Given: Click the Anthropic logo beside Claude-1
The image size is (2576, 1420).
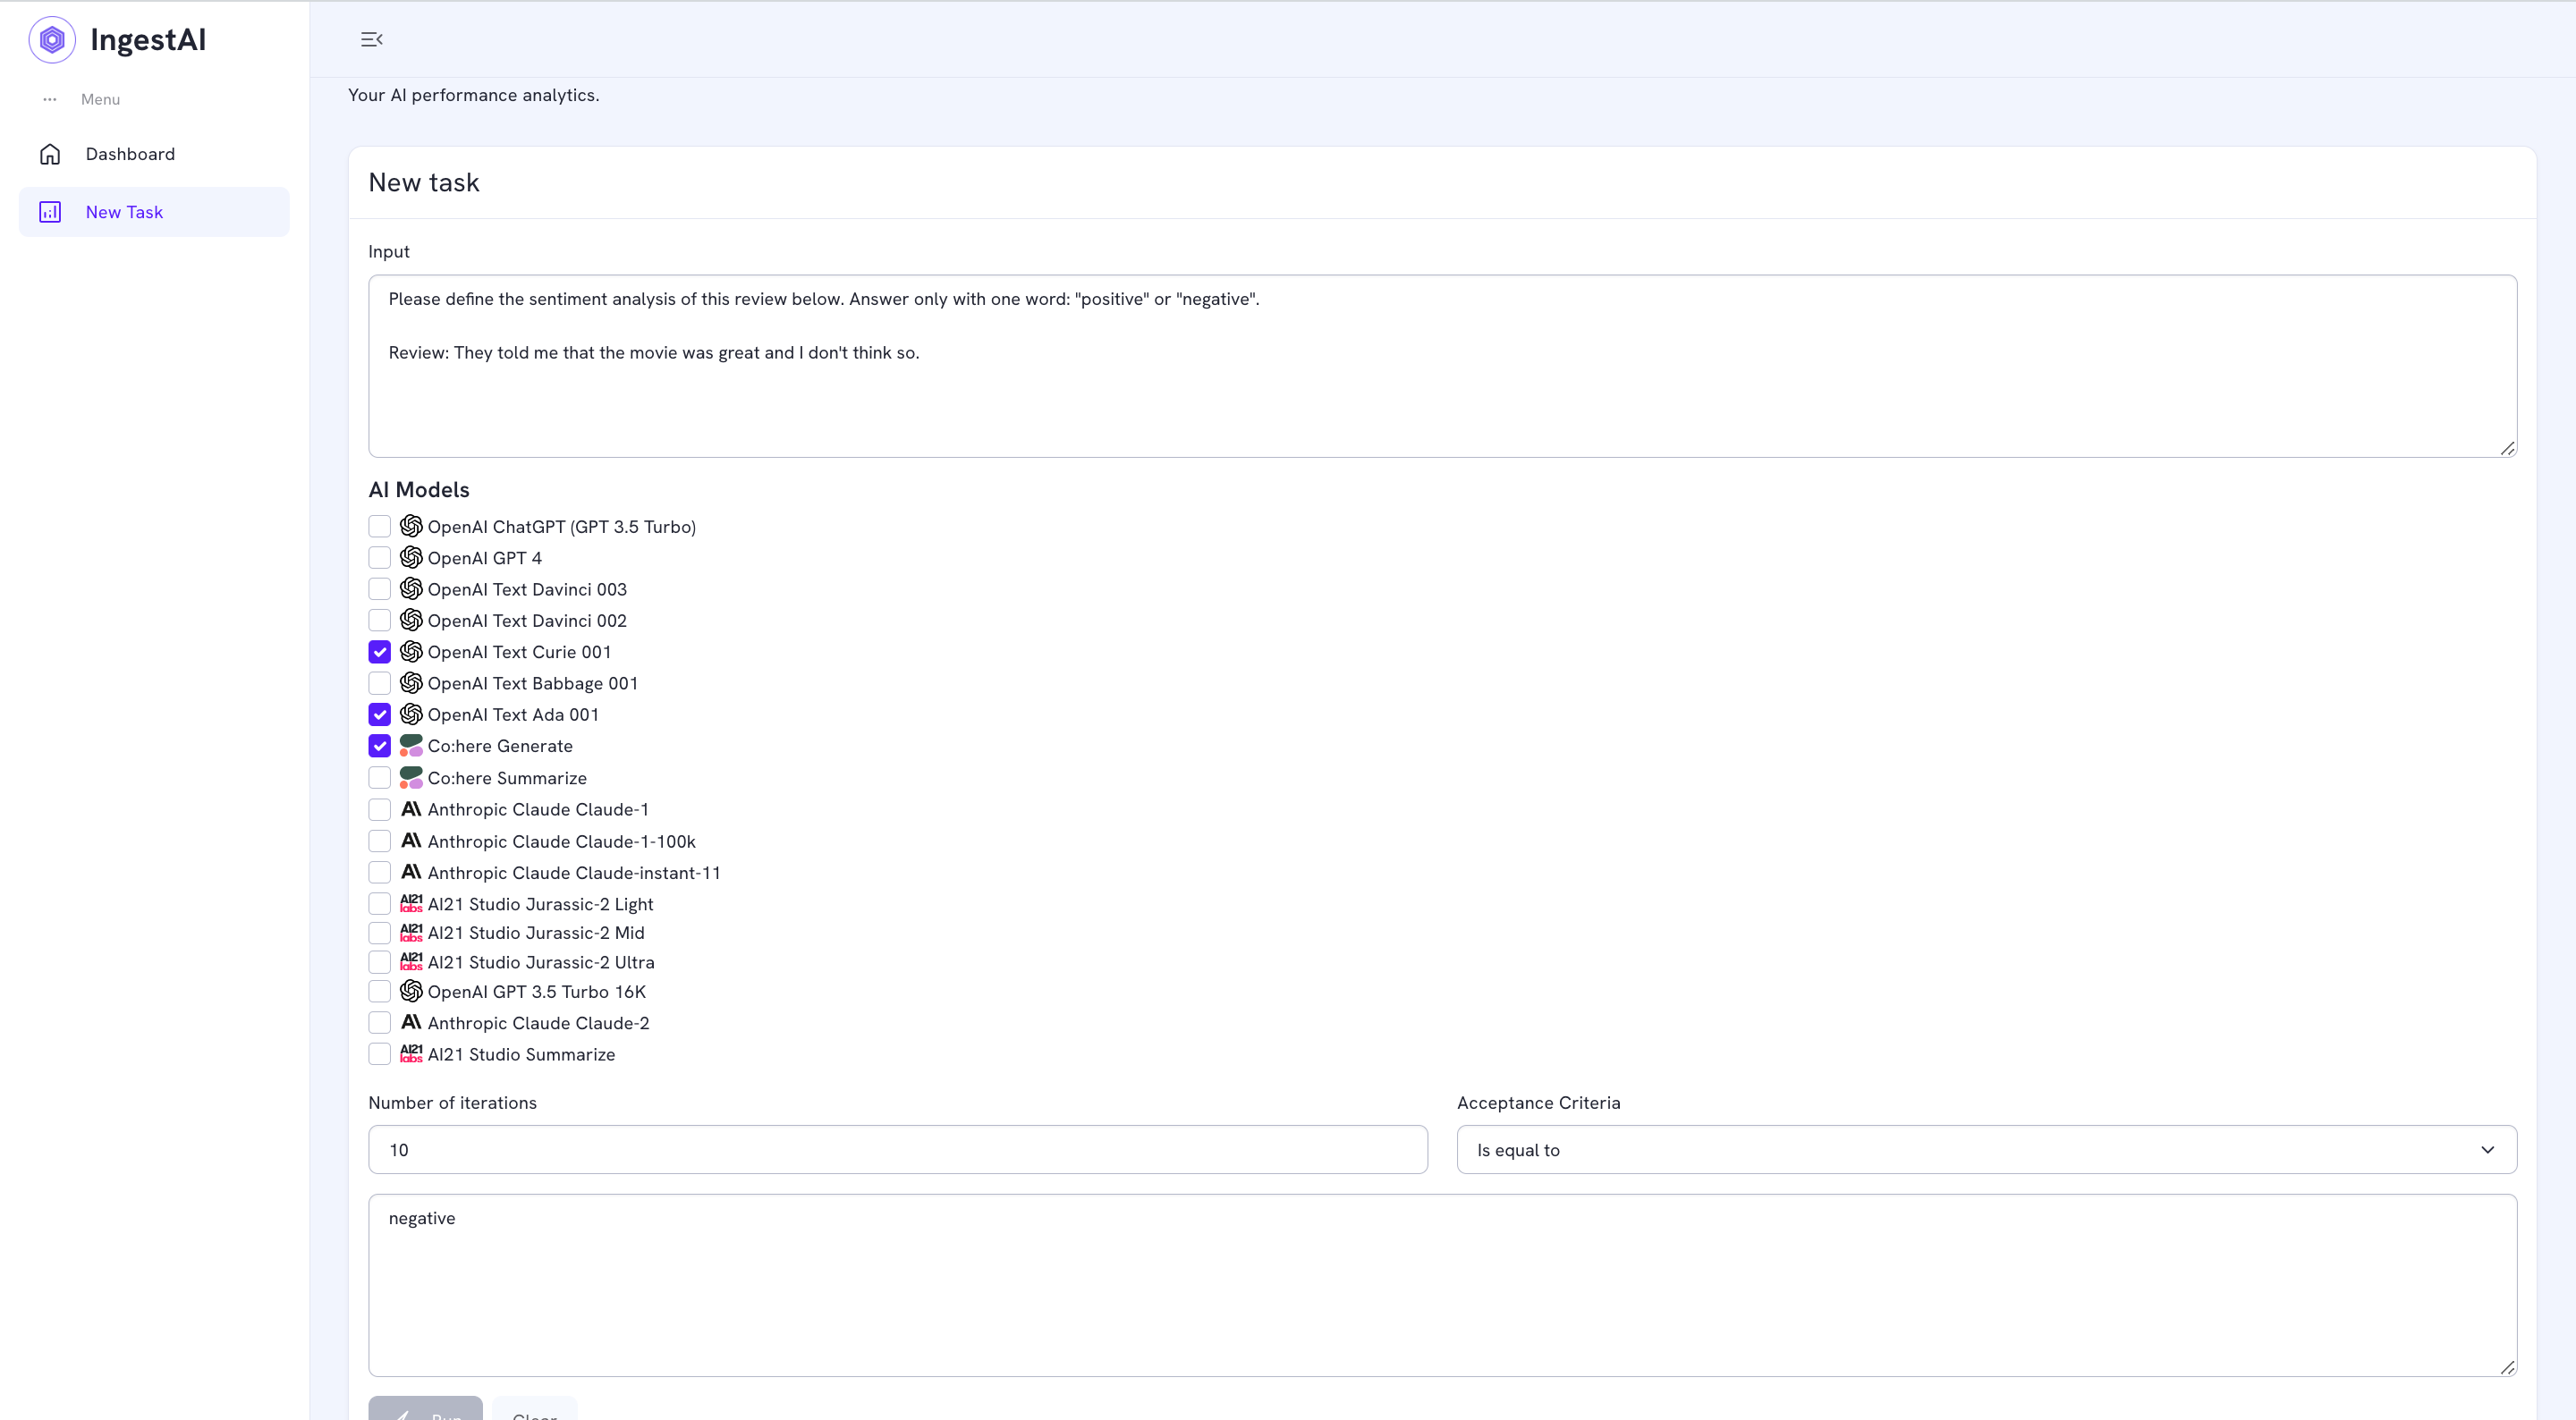Looking at the screenshot, I should click(x=411, y=809).
